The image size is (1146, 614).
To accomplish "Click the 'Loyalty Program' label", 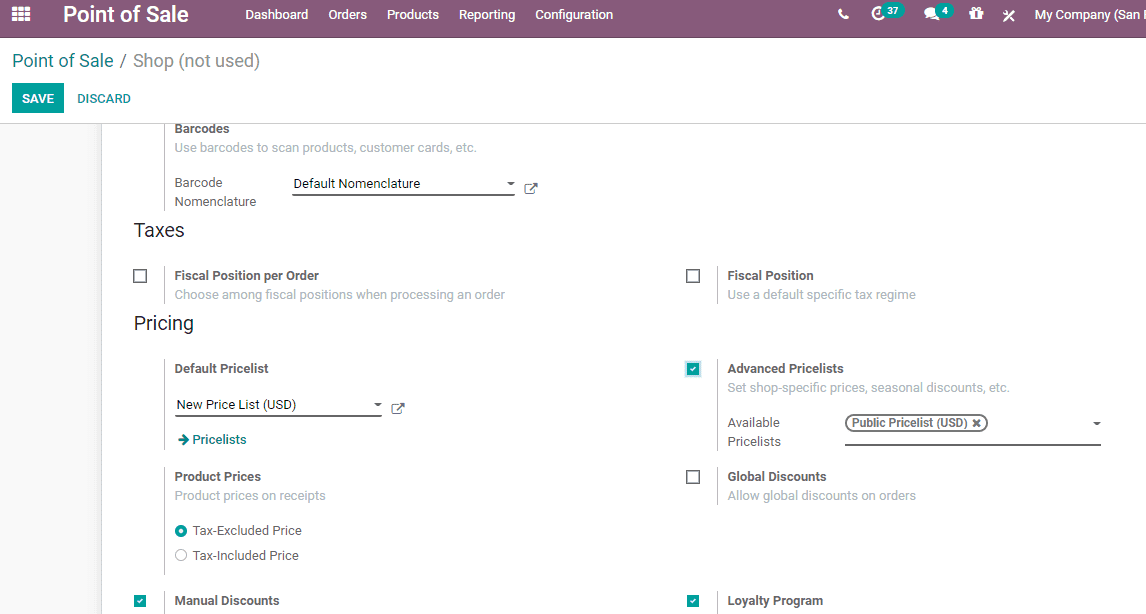I will tap(775, 601).
